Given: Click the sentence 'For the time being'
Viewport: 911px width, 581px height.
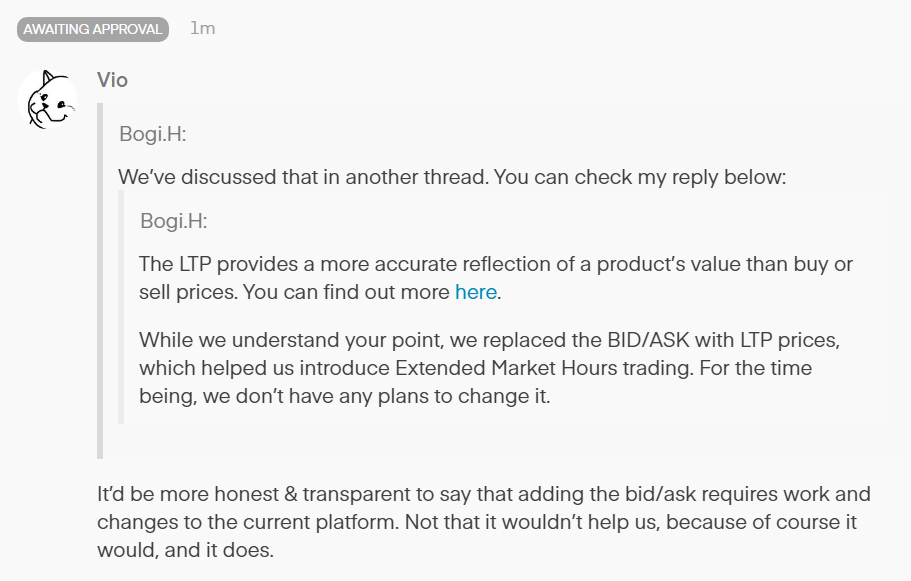Looking at the screenshot, I should click(476, 381).
